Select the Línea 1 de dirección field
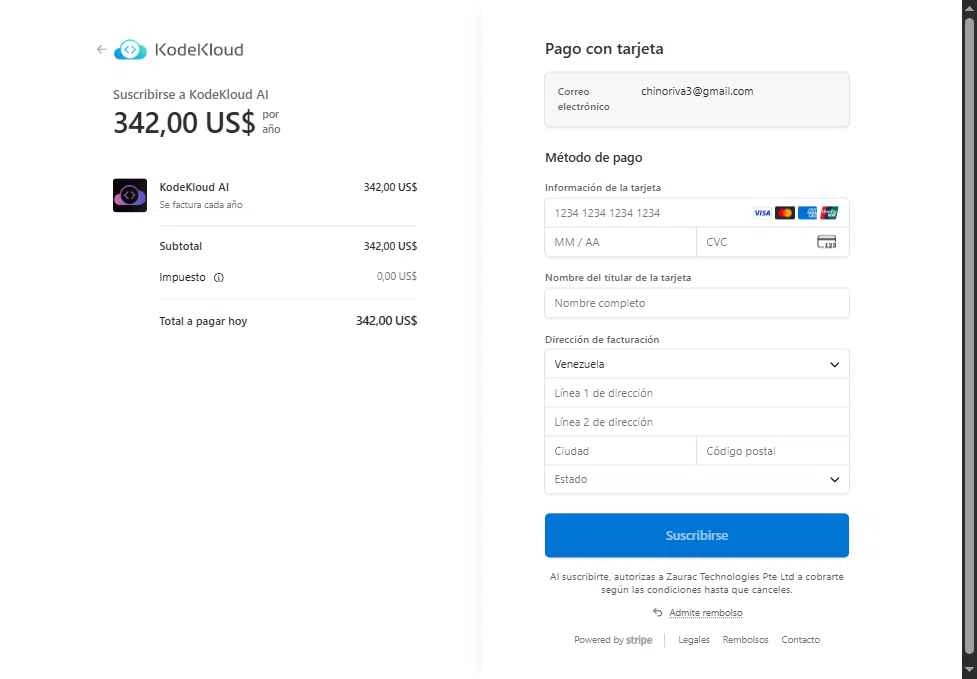The image size is (977, 679). [x=697, y=394]
